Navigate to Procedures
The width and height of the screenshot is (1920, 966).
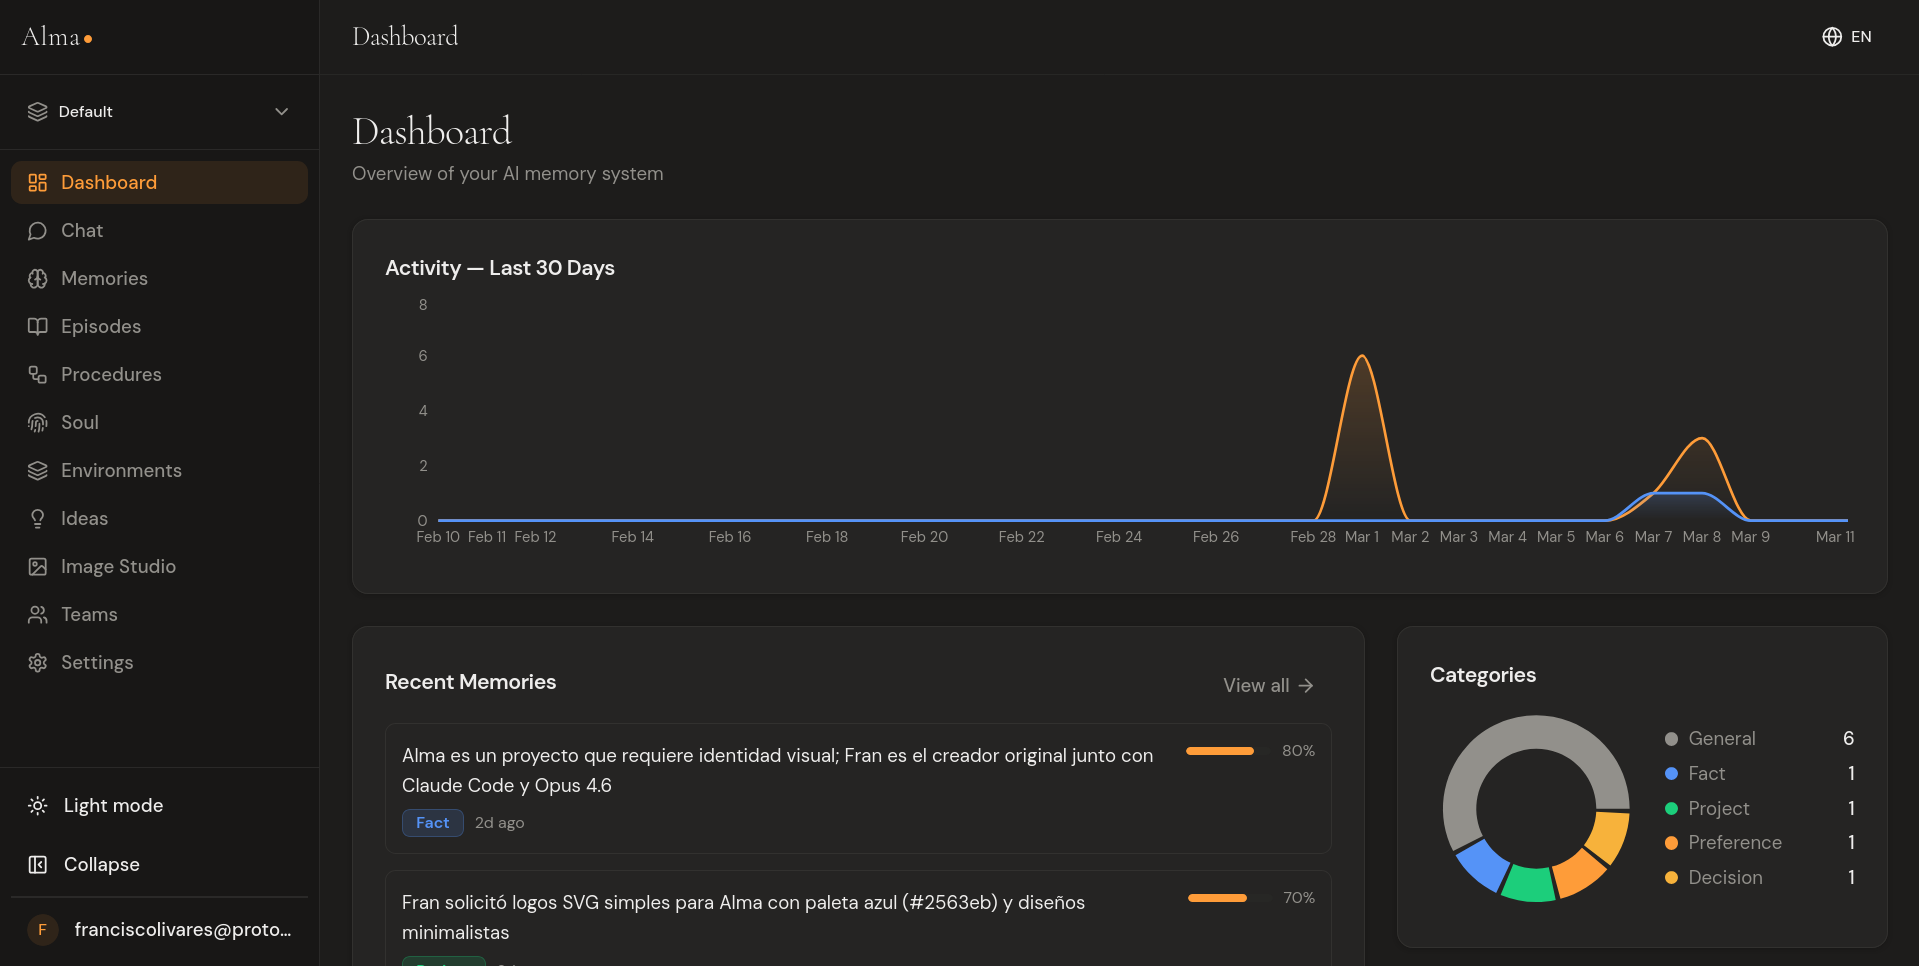coord(159,374)
